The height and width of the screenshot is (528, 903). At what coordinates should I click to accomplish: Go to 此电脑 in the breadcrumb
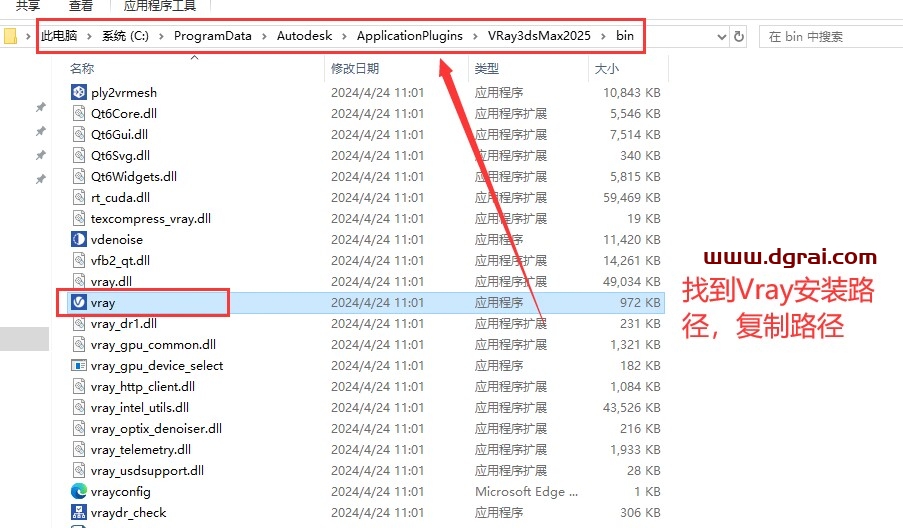click(x=59, y=36)
